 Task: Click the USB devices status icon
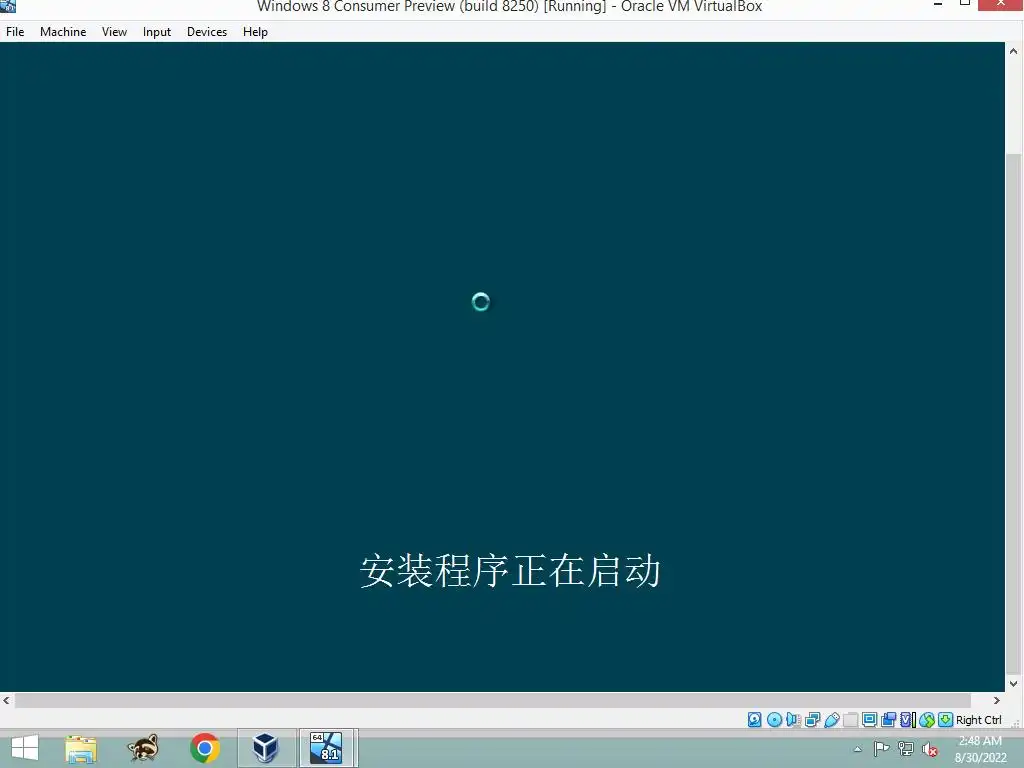(x=831, y=720)
